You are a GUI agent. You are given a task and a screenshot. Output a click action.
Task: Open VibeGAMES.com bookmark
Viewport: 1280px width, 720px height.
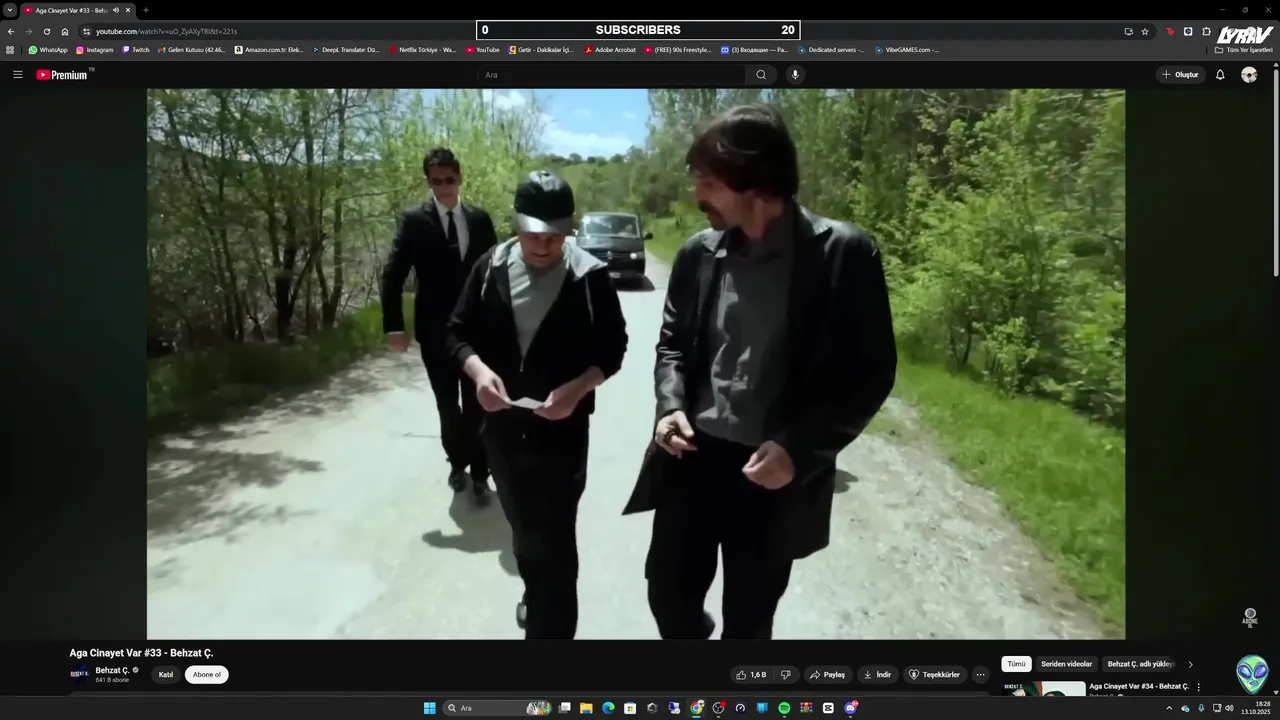tap(907, 50)
